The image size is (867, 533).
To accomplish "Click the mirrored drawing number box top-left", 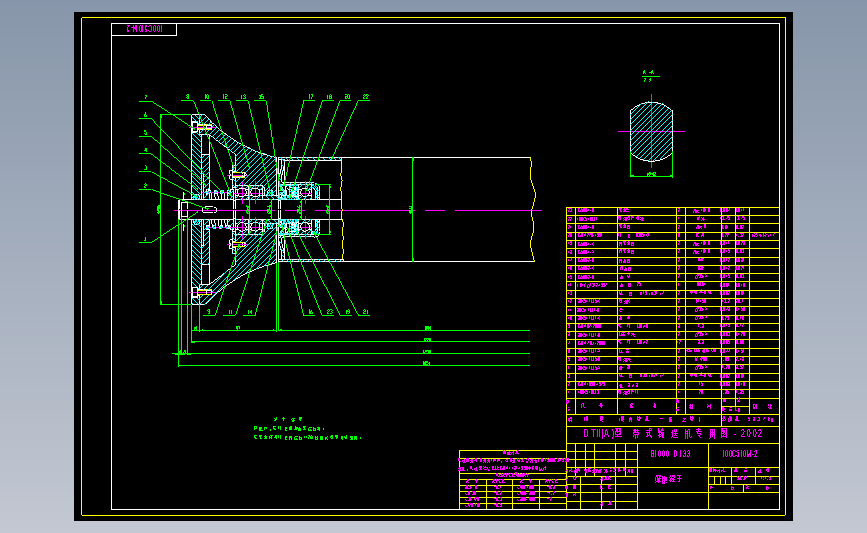I will (144, 29).
